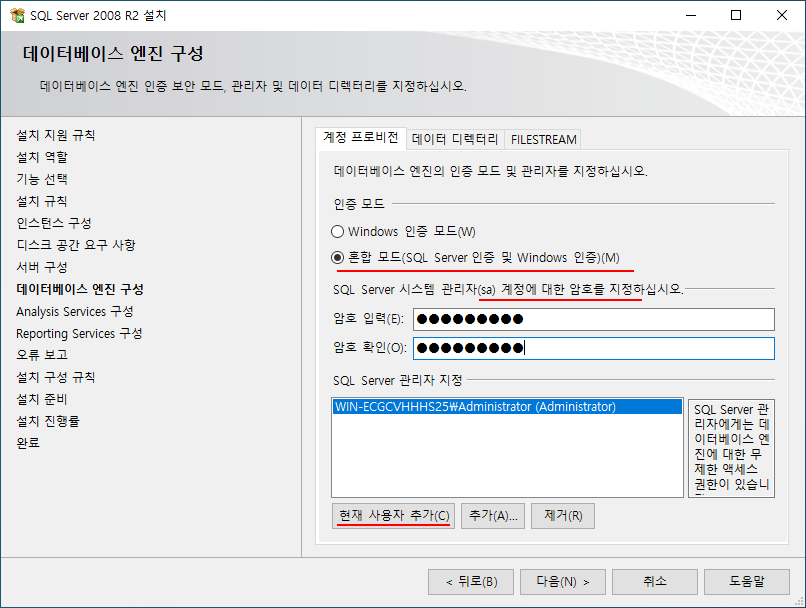
Task: Click the 인스턴스 구성 step
Action: (x=54, y=223)
